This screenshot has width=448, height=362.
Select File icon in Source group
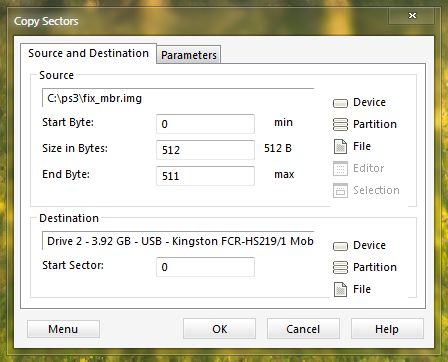tap(340, 147)
